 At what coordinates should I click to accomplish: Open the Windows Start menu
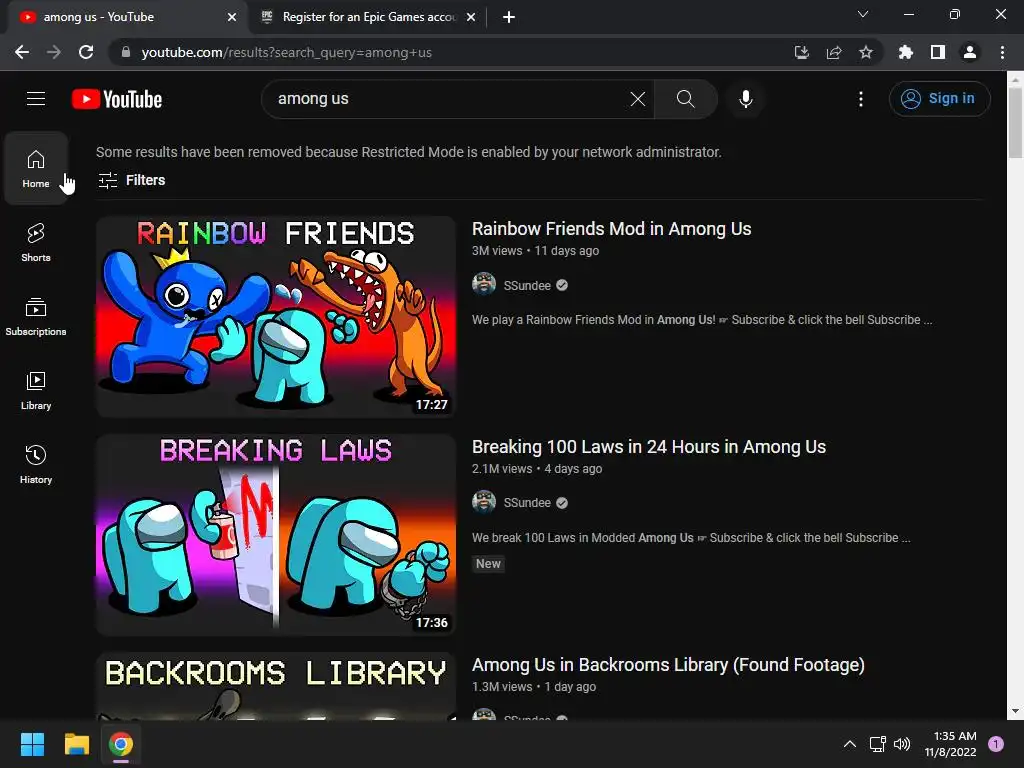(x=32, y=744)
